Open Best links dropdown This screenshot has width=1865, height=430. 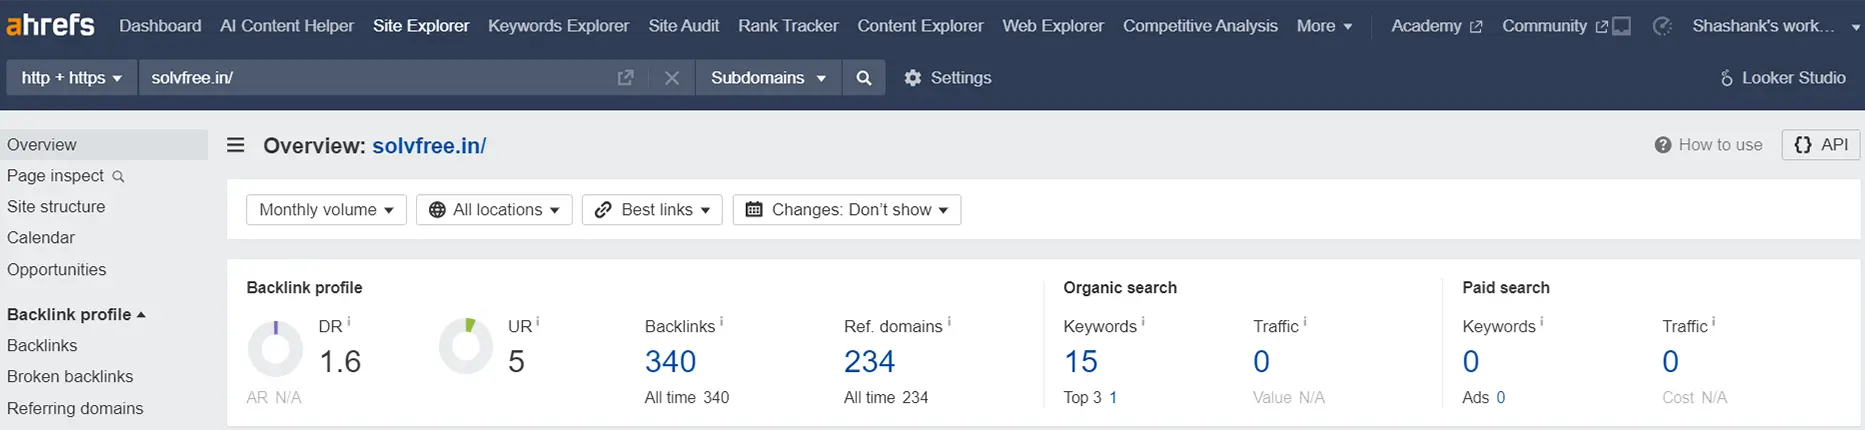coord(652,209)
